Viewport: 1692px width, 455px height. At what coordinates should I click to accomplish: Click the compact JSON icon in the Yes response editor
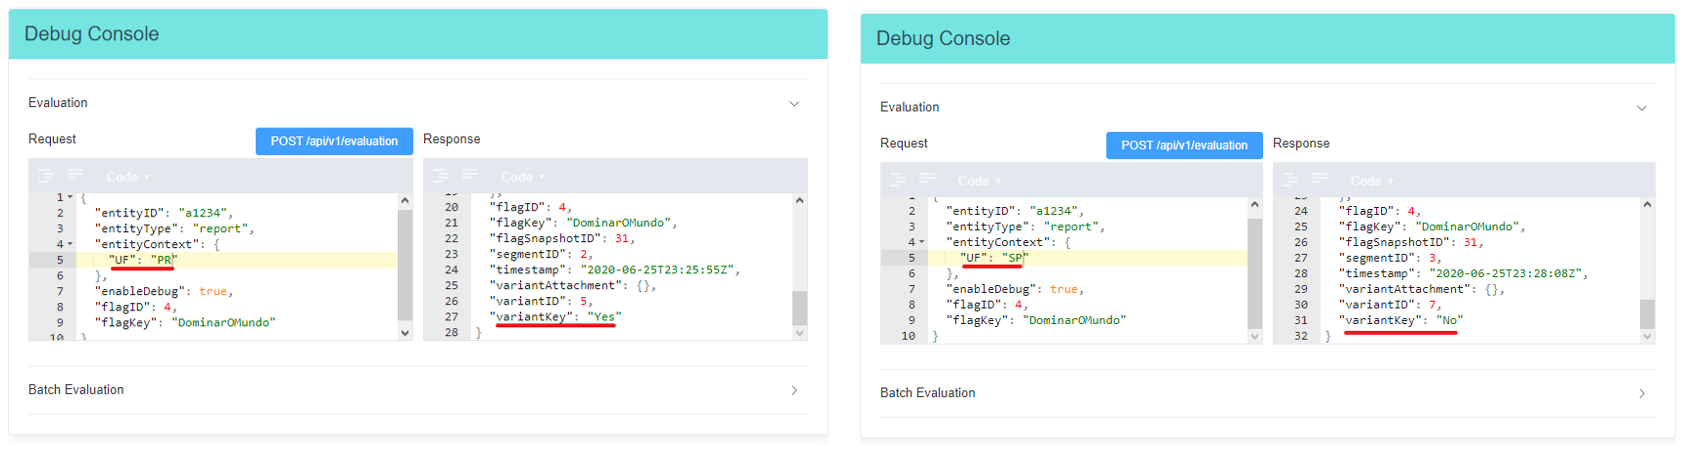tap(470, 176)
